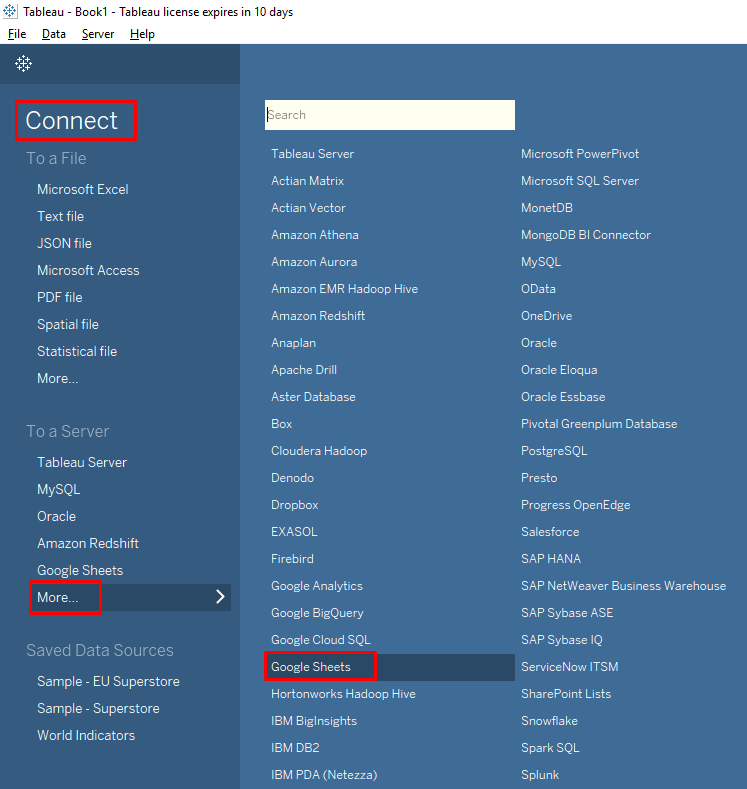The image size is (747, 789).
Task: Select PostgreSQL connector
Action: (x=554, y=451)
